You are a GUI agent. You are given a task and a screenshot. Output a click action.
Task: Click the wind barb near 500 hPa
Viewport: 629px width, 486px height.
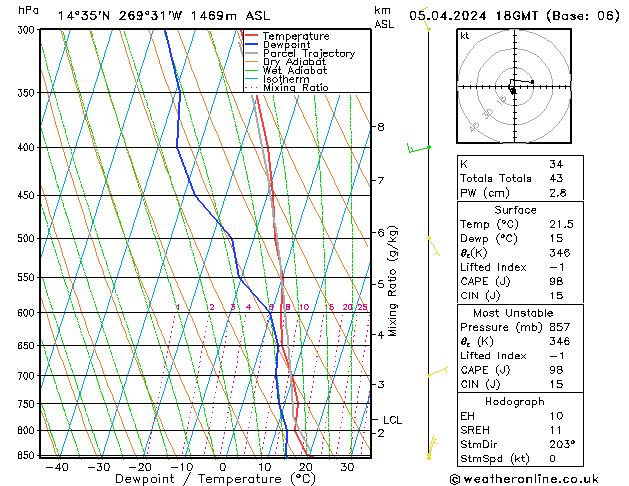pyautogui.click(x=431, y=239)
